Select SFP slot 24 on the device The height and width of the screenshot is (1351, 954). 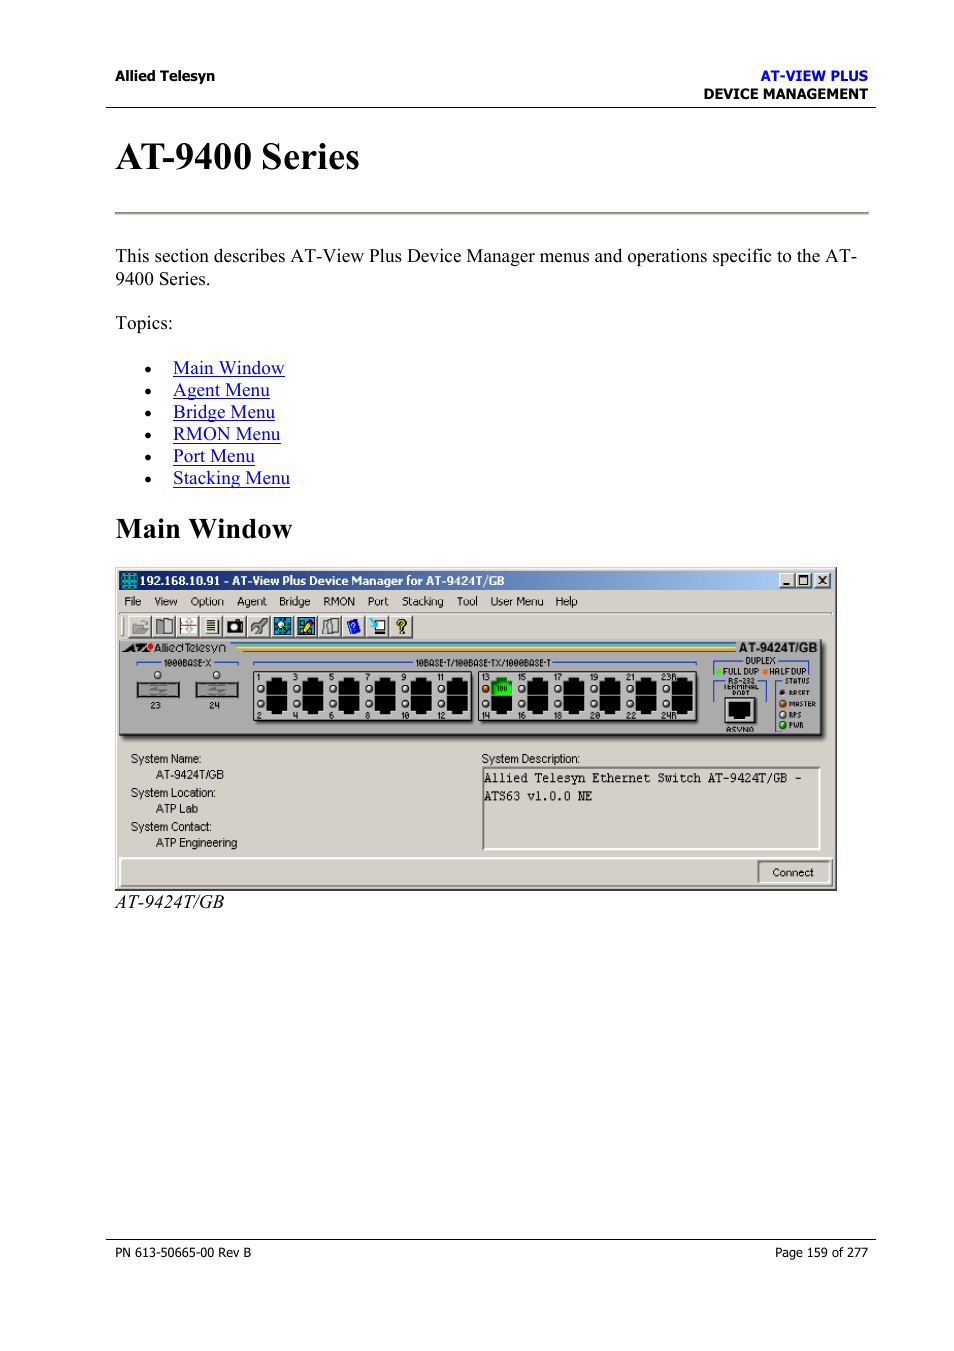[217, 689]
